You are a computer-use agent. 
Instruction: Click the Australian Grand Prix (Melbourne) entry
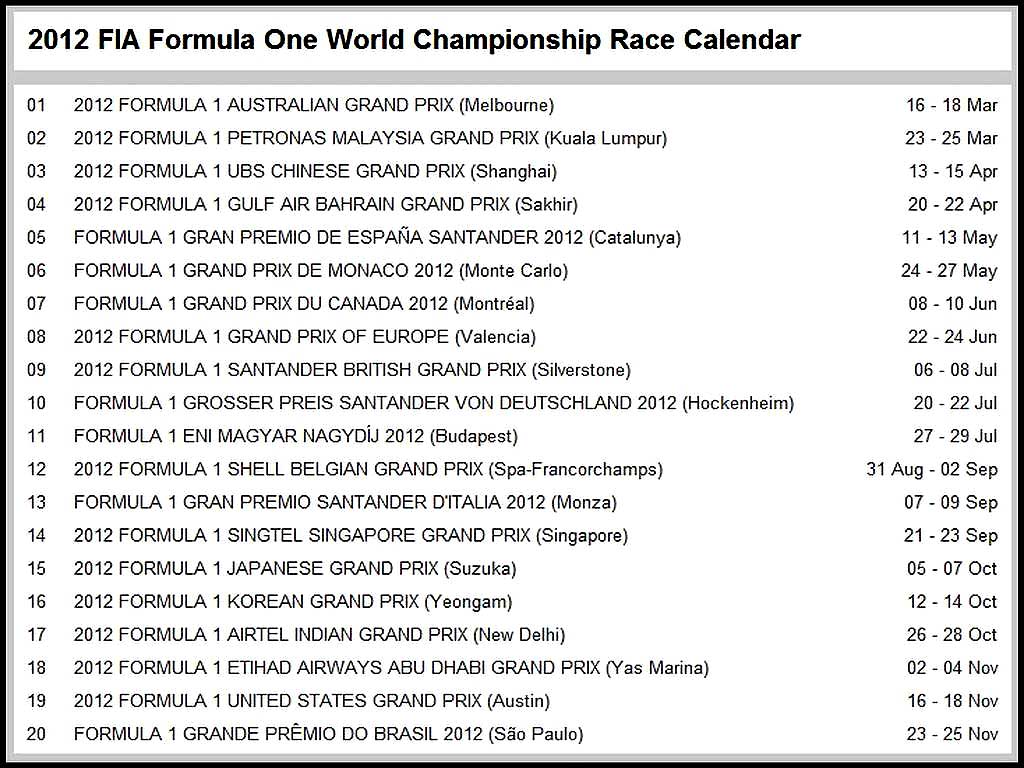point(313,105)
